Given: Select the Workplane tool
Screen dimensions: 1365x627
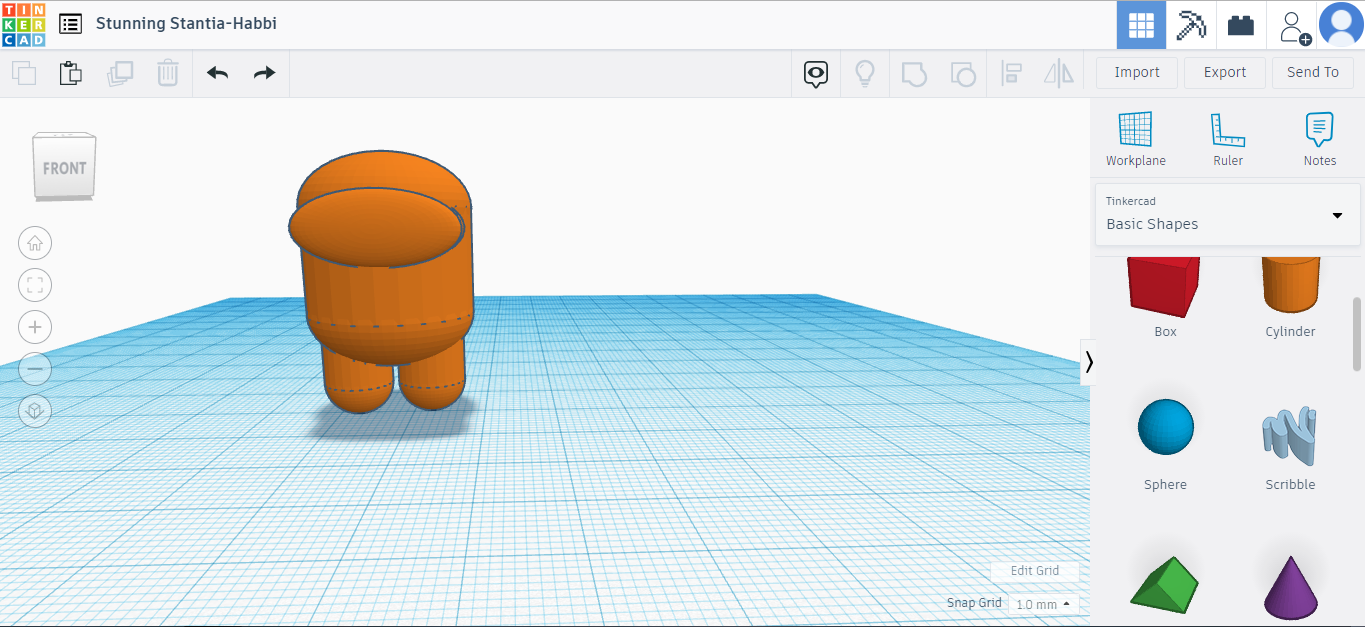Looking at the screenshot, I should coord(1136,139).
